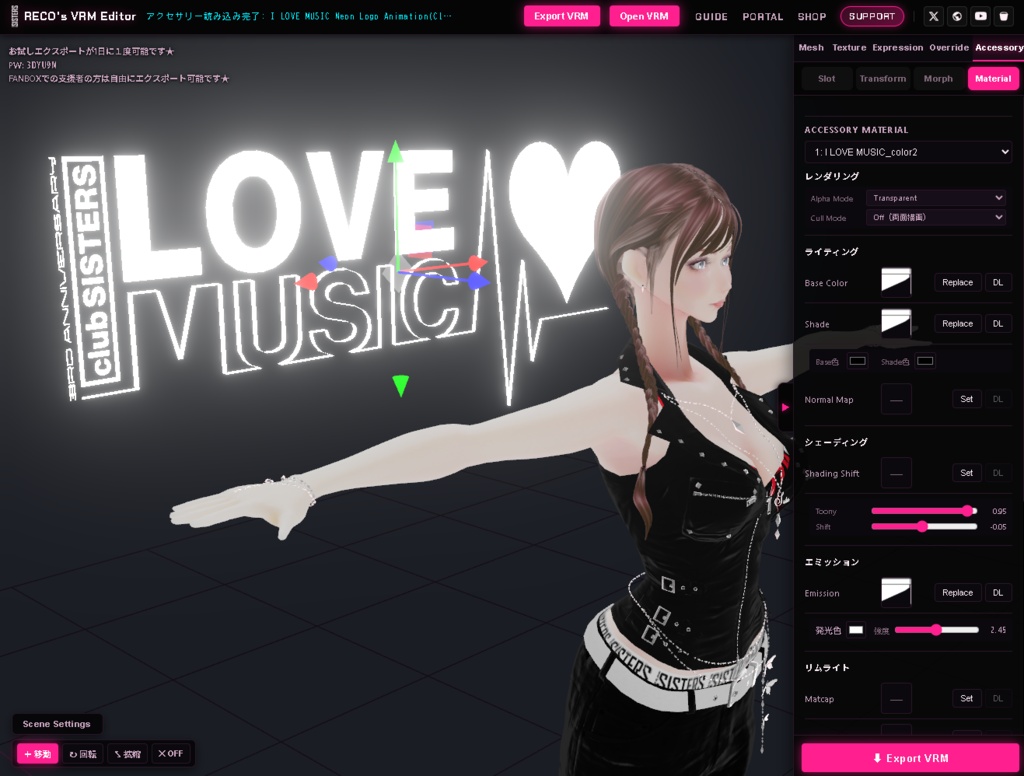Click the Emission texture thumbnail
Screen dimensions: 1024x776
point(896,592)
